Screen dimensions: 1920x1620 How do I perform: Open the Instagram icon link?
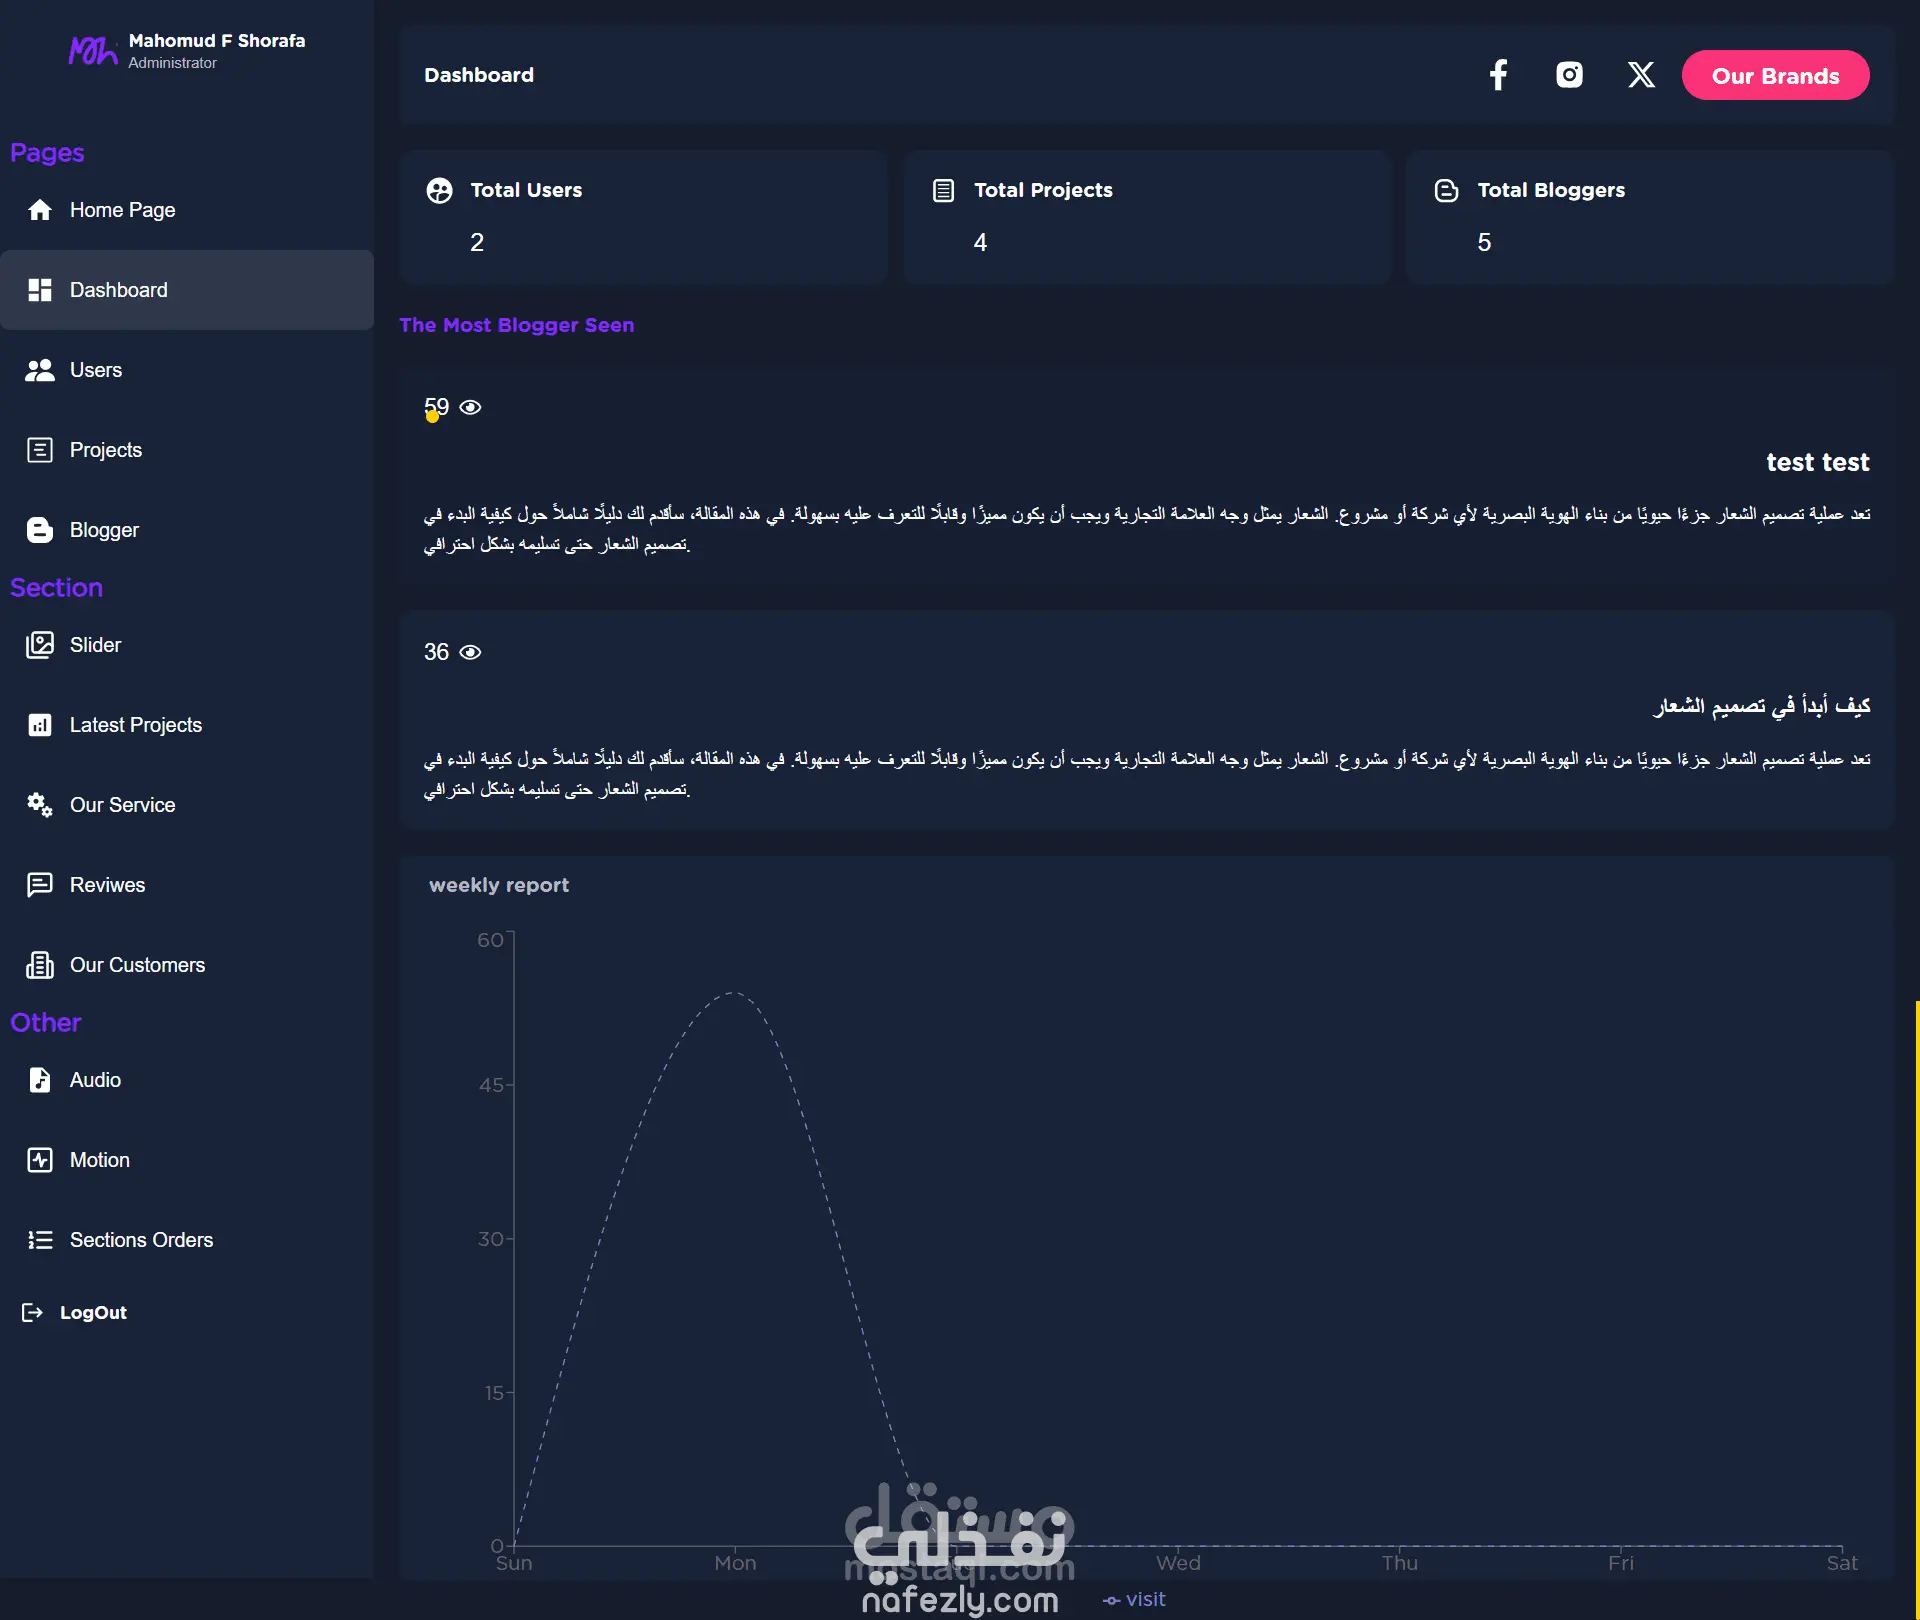pos(1569,75)
